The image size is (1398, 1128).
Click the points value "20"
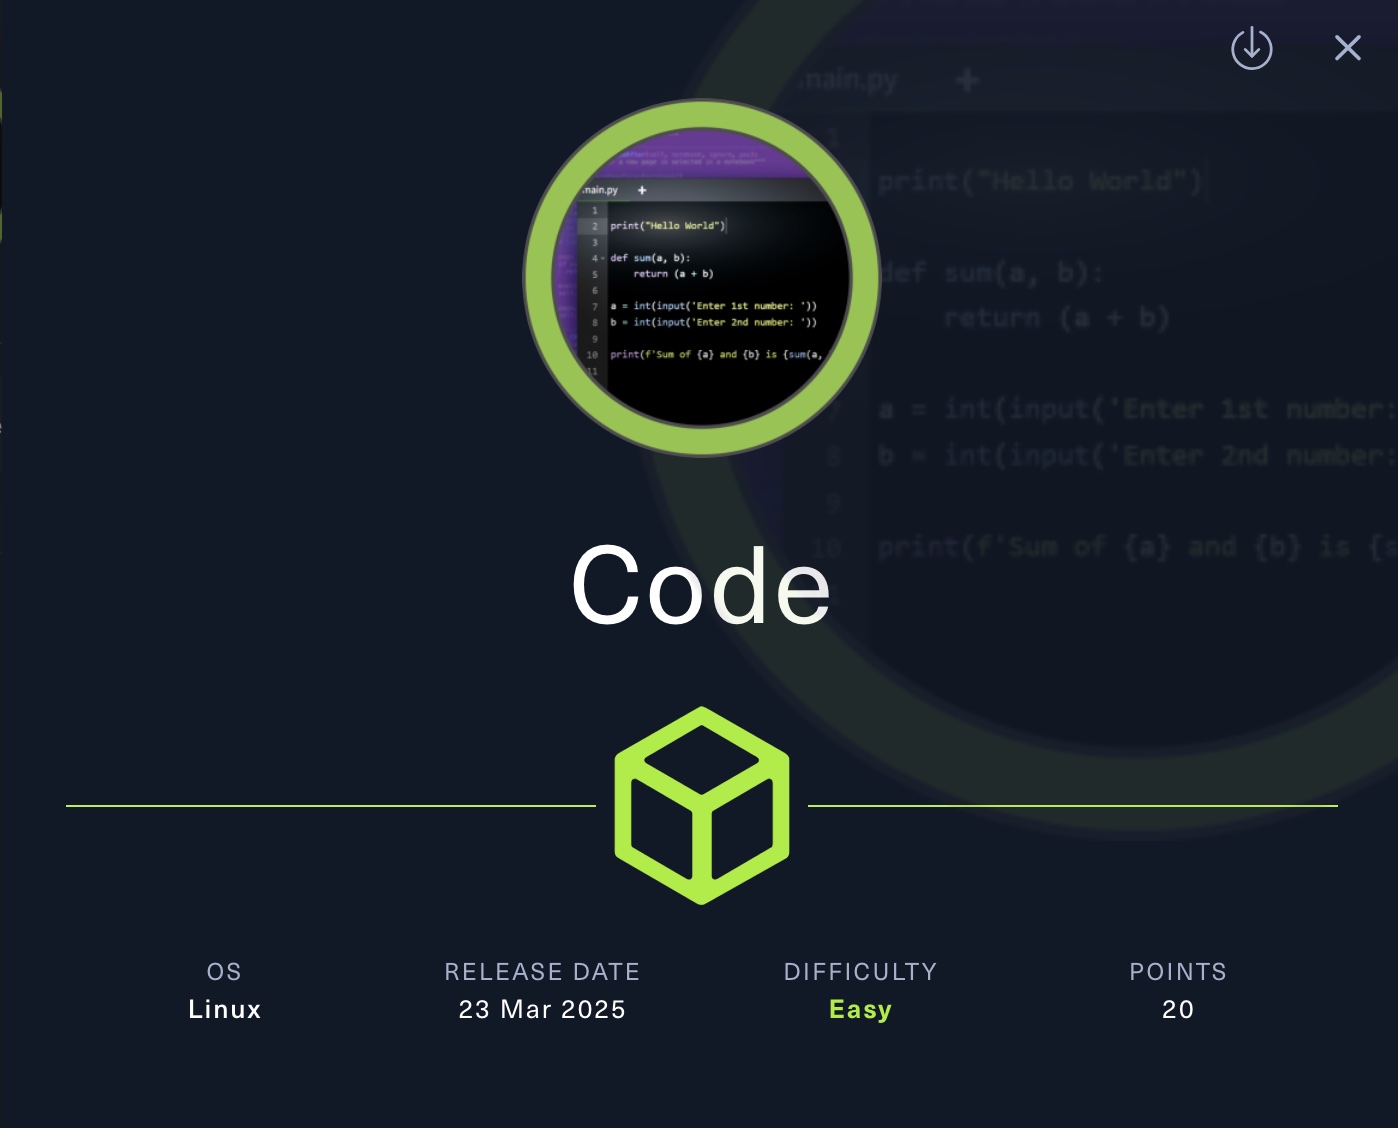pyautogui.click(x=1178, y=1009)
